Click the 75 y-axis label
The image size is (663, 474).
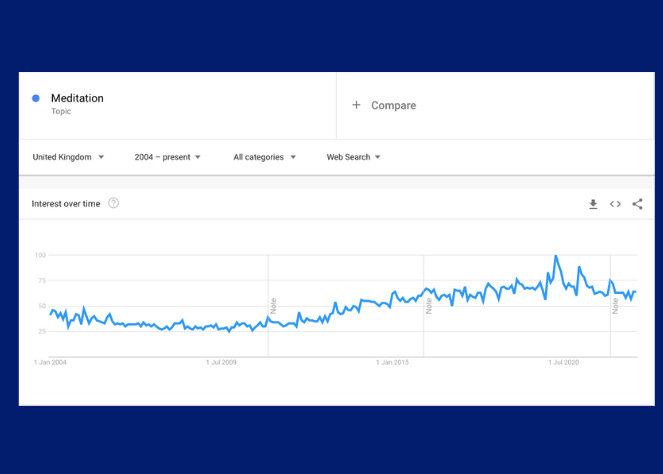(41, 280)
